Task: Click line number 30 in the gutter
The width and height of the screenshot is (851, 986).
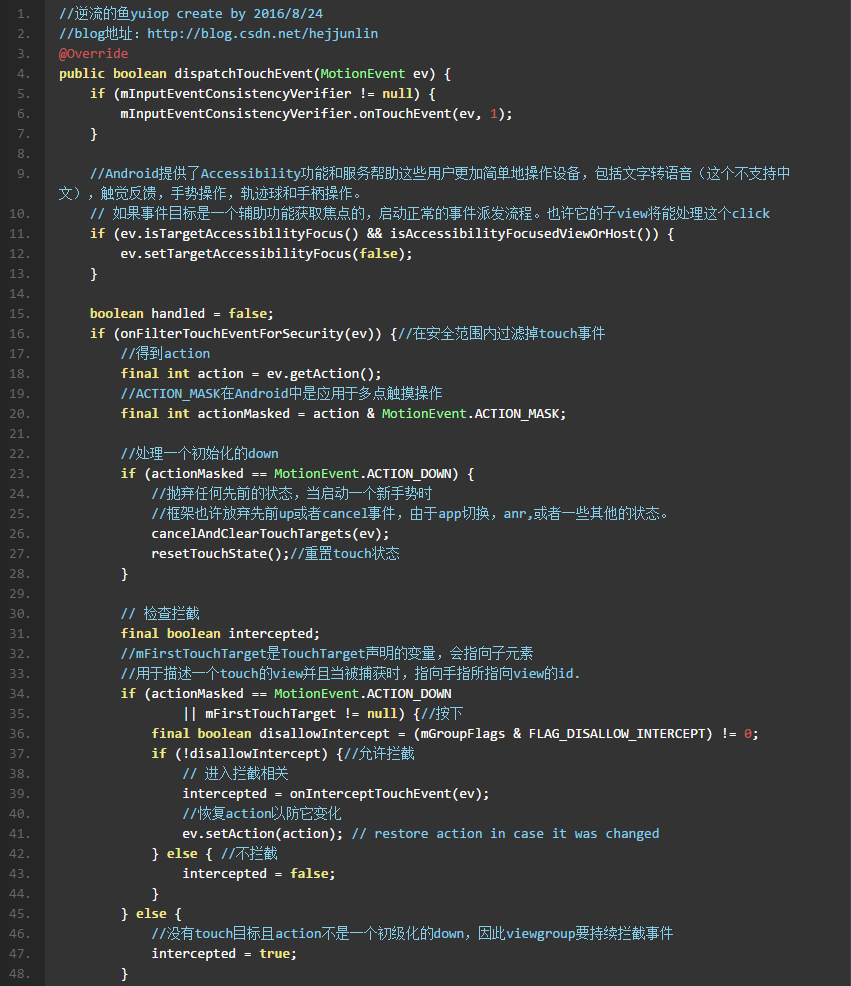Action: pyautogui.click(x=23, y=614)
